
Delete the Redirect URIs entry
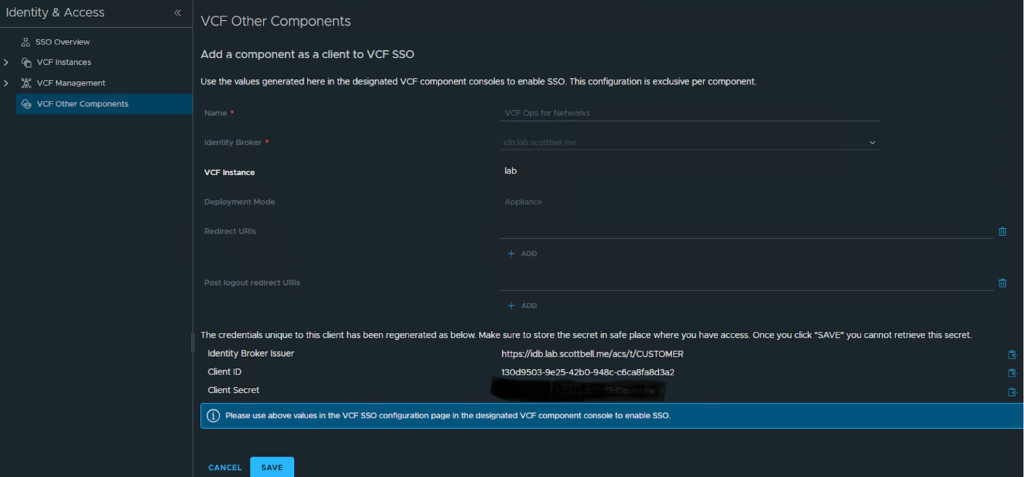[1002, 231]
